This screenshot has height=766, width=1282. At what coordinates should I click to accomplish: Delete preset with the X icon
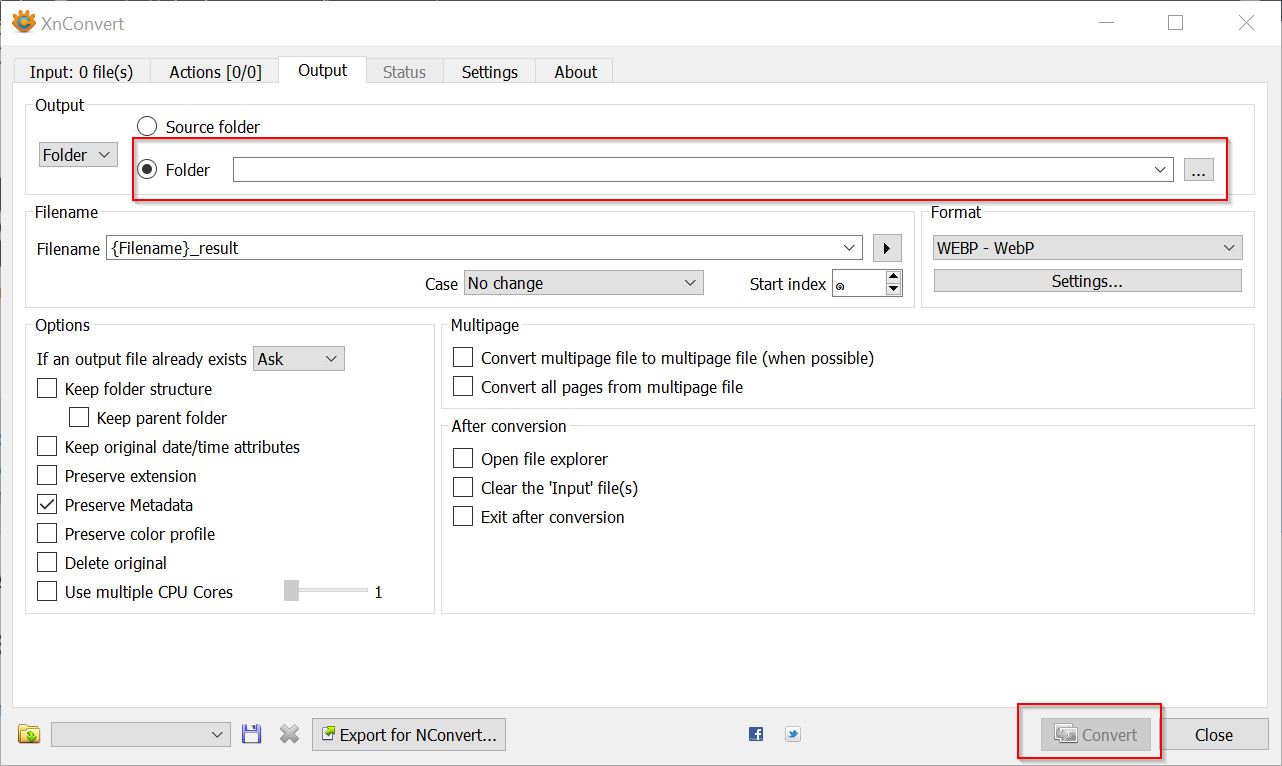[x=290, y=735]
